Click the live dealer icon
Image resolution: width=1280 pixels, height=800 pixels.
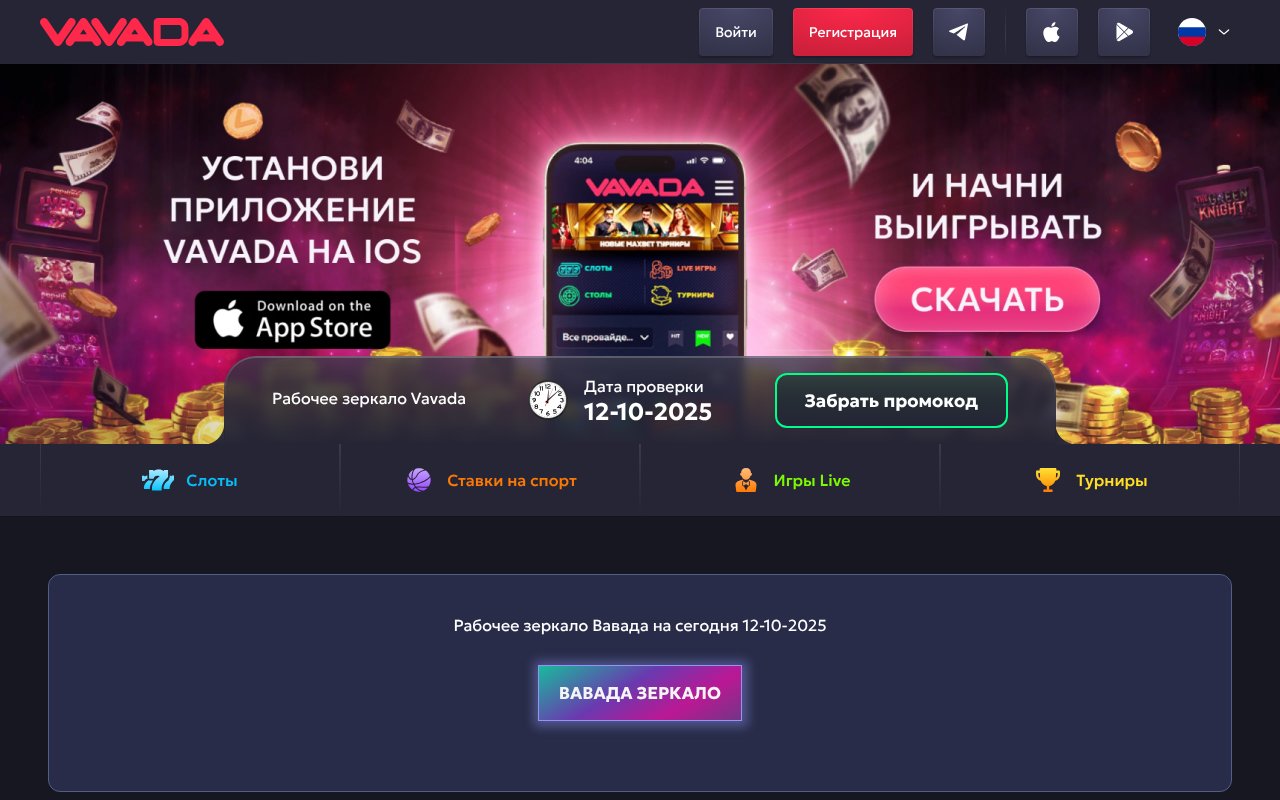746,481
